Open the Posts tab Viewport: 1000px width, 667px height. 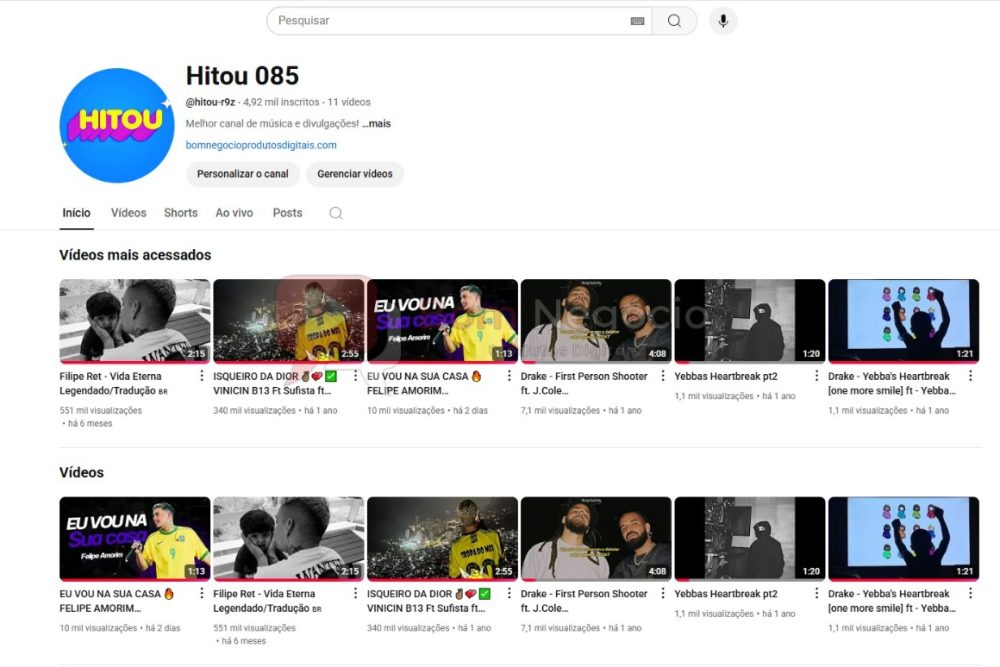[288, 213]
